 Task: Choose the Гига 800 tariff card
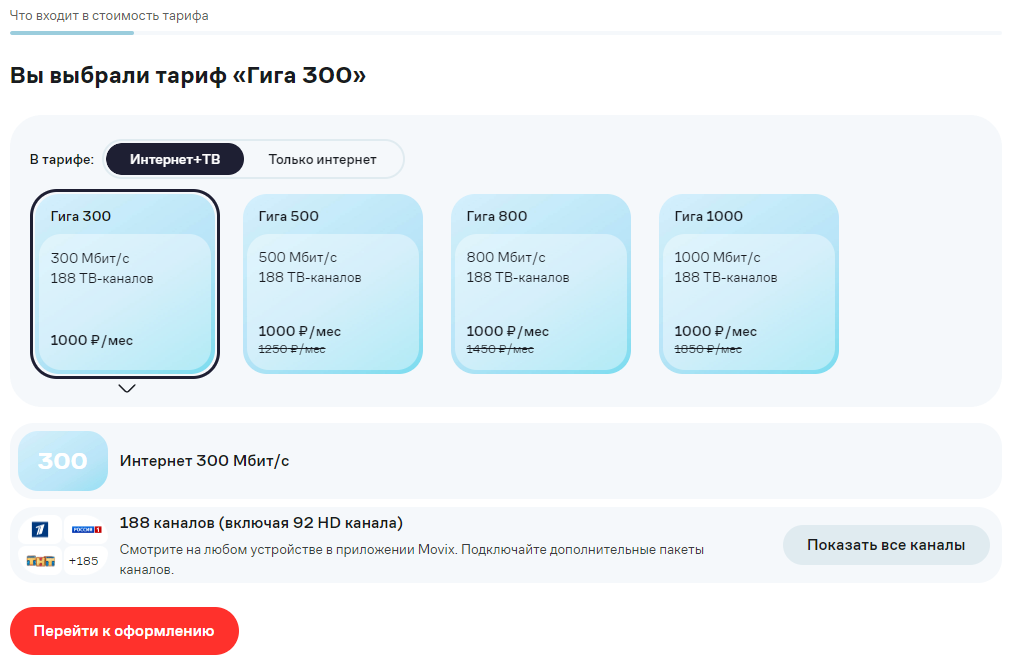coord(541,284)
